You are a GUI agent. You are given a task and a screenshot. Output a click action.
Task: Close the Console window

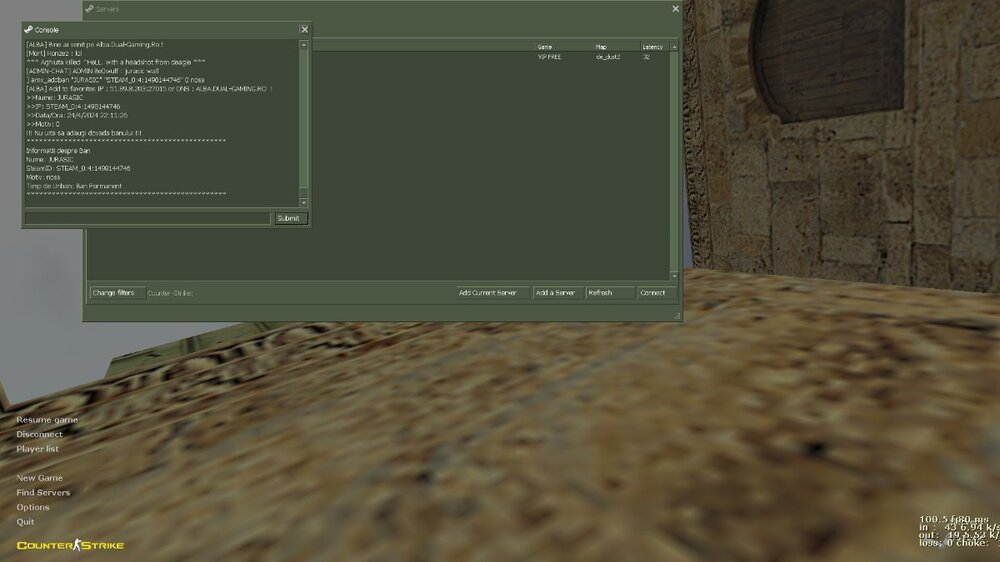point(304,30)
